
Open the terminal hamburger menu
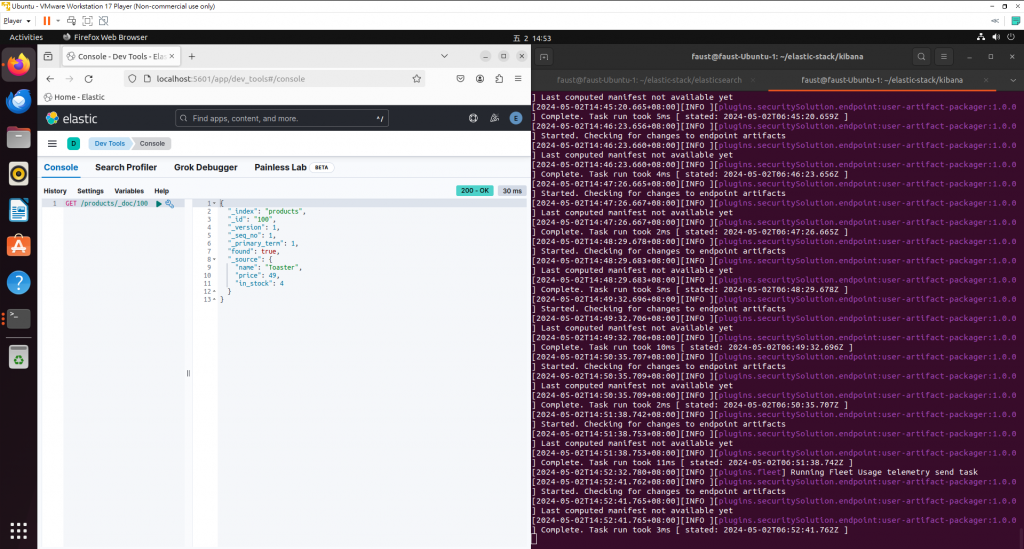(944, 57)
